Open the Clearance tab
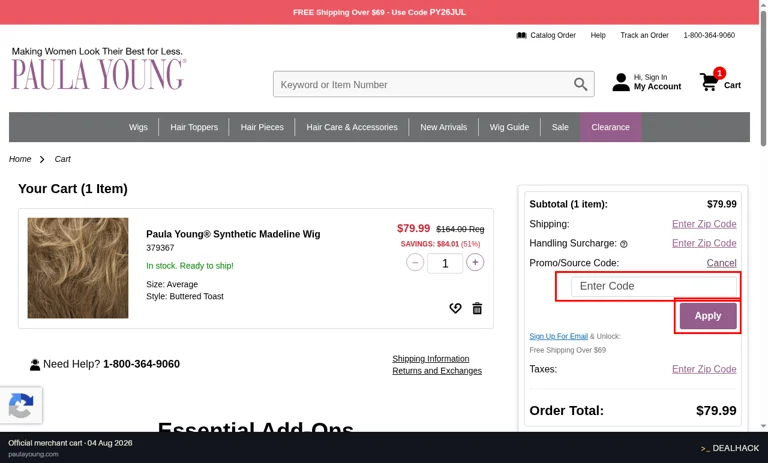The width and height of the screenshot is (768, 463). [610, 127]
